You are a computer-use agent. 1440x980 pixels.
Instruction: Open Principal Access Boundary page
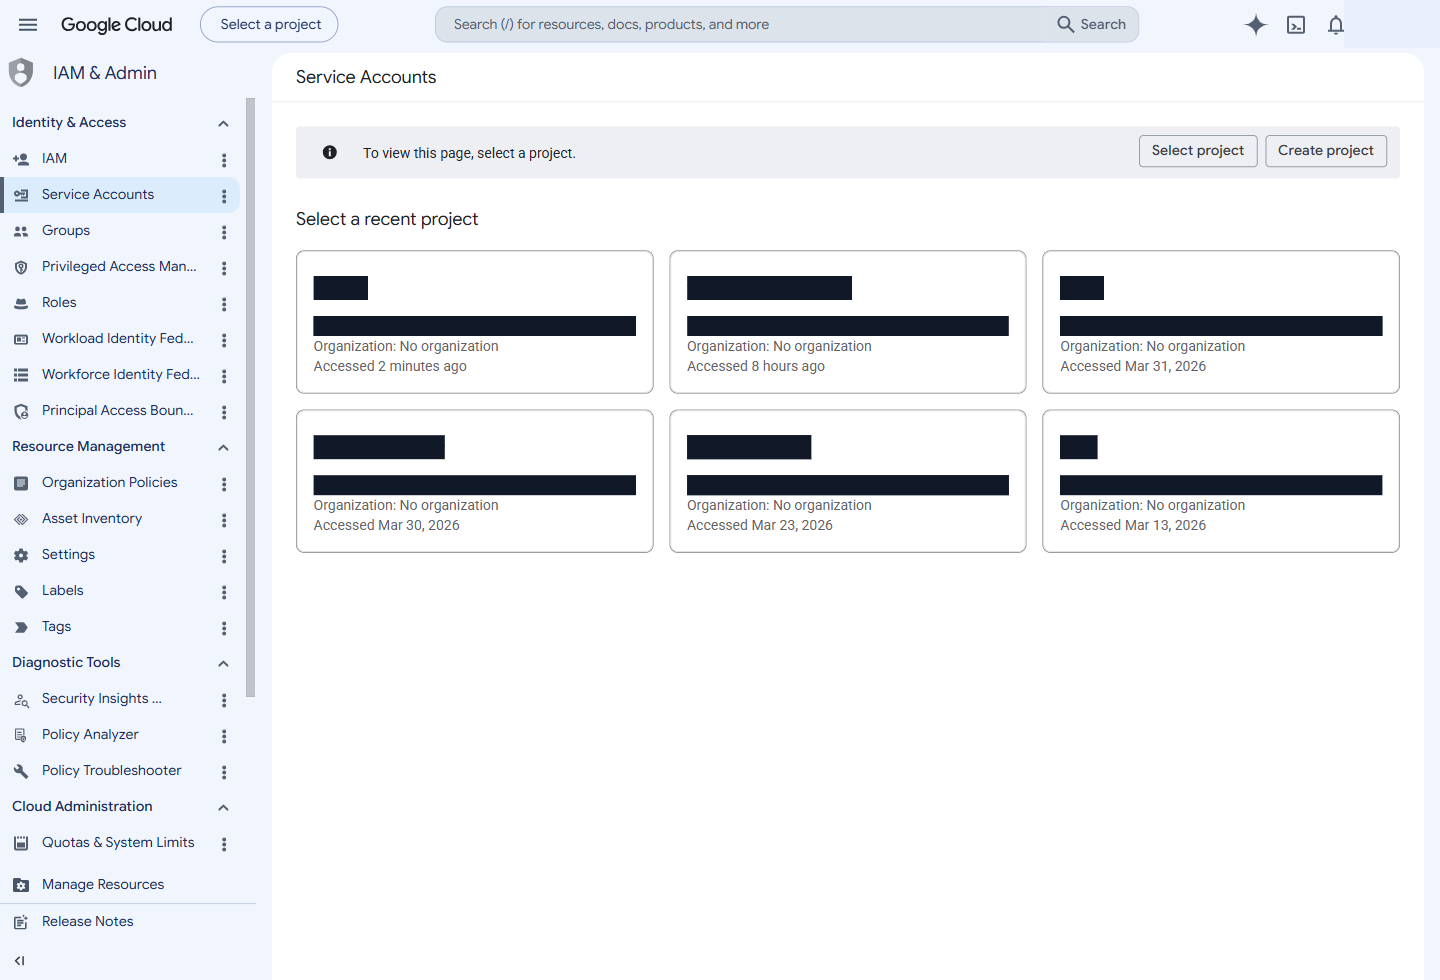pyautogui.click(x=118, y=410)
